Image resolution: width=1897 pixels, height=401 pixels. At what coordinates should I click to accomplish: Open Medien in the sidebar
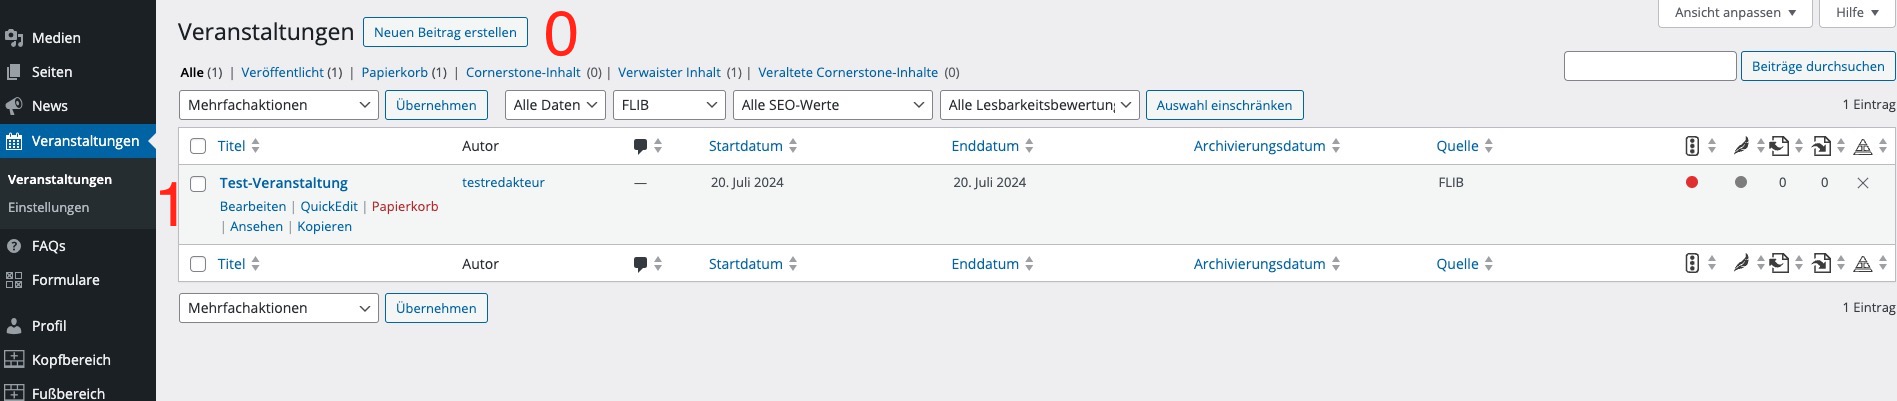tap(56, 38)
